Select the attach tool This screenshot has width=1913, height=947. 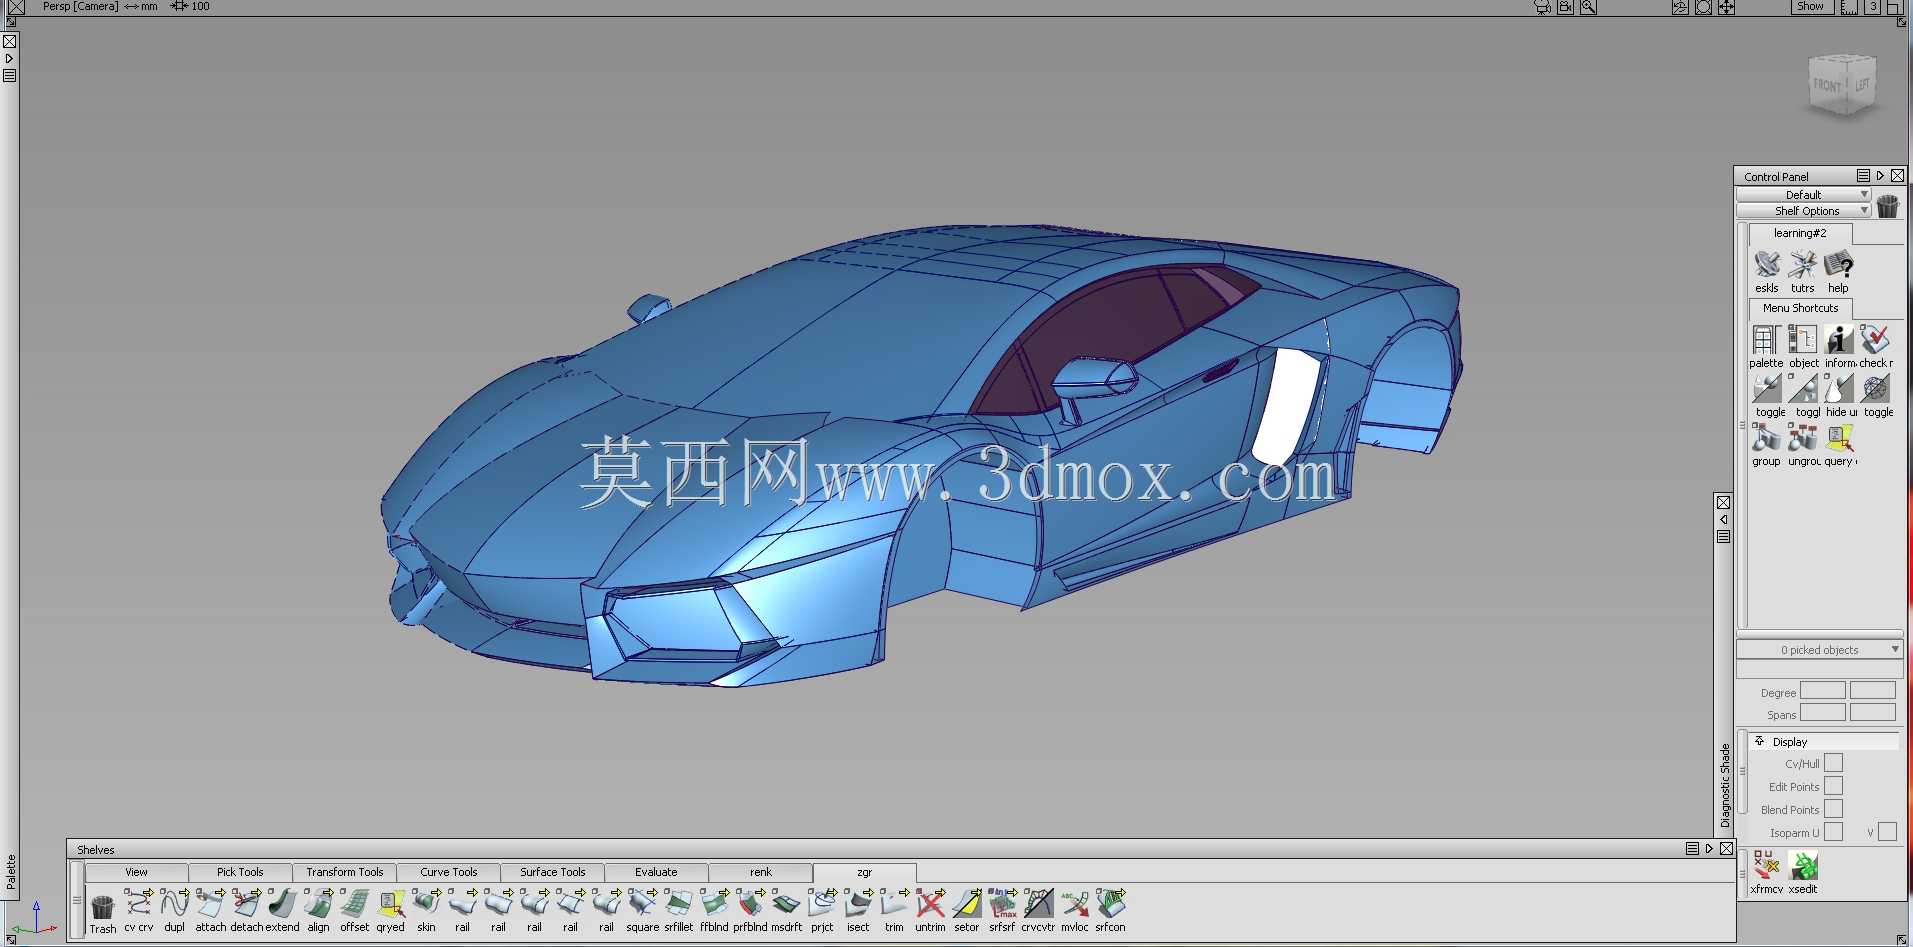coord(210,903)
